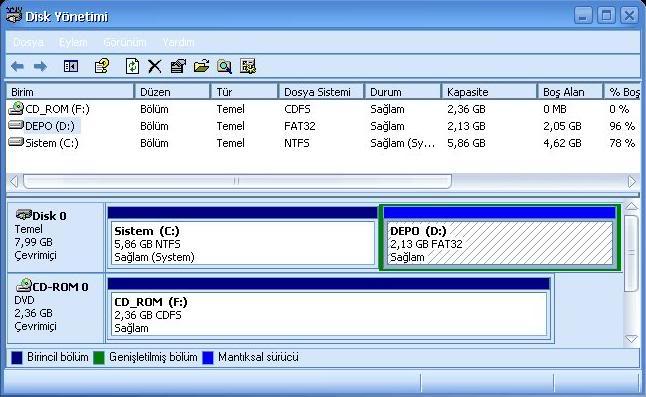Select the DEPO (D:) volume row
Image resolution: width=646 pixels, height=397 pixels.
(323, 126)
